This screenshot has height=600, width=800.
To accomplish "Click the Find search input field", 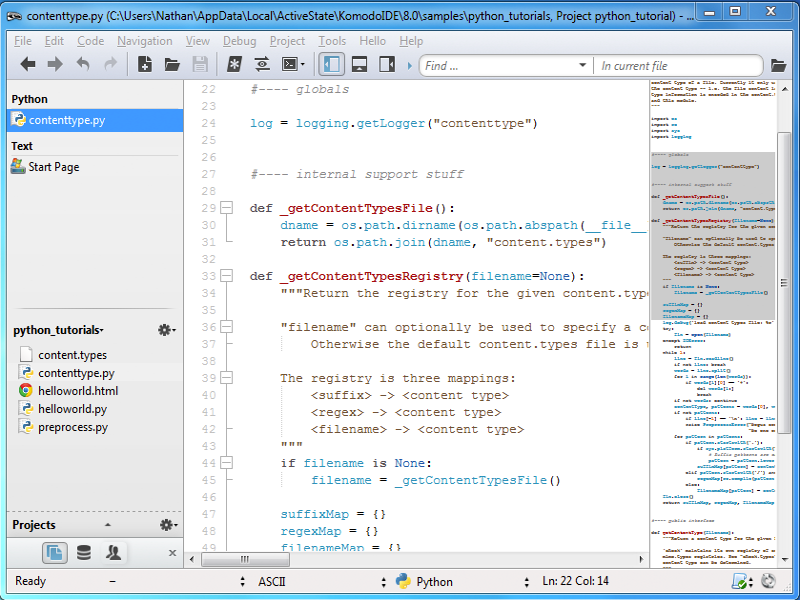I will pos(500,66).
